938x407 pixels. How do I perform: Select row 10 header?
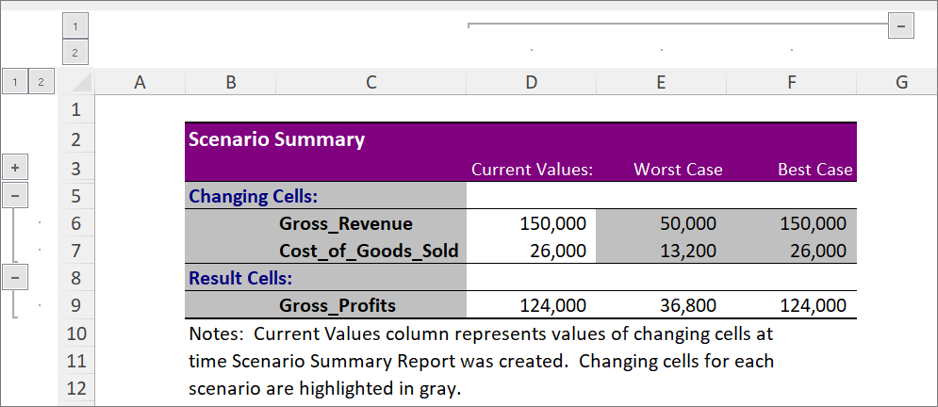coord(76,333)
